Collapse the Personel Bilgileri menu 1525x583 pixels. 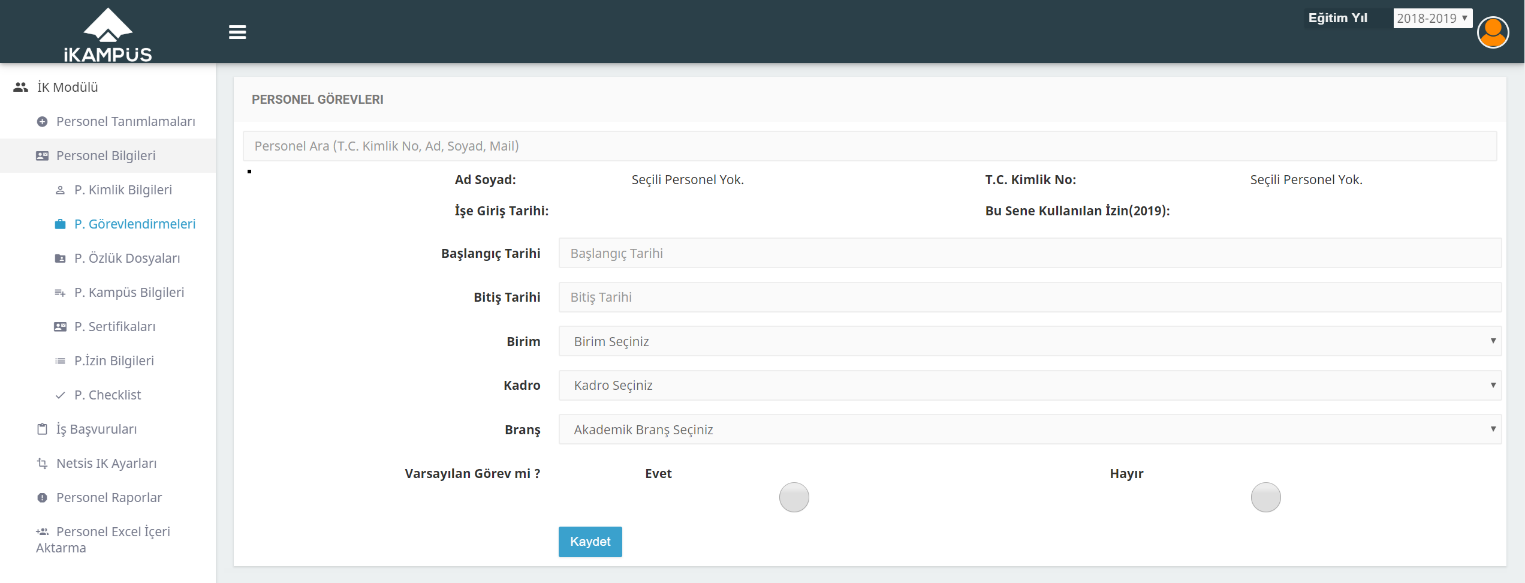point(108,156)
